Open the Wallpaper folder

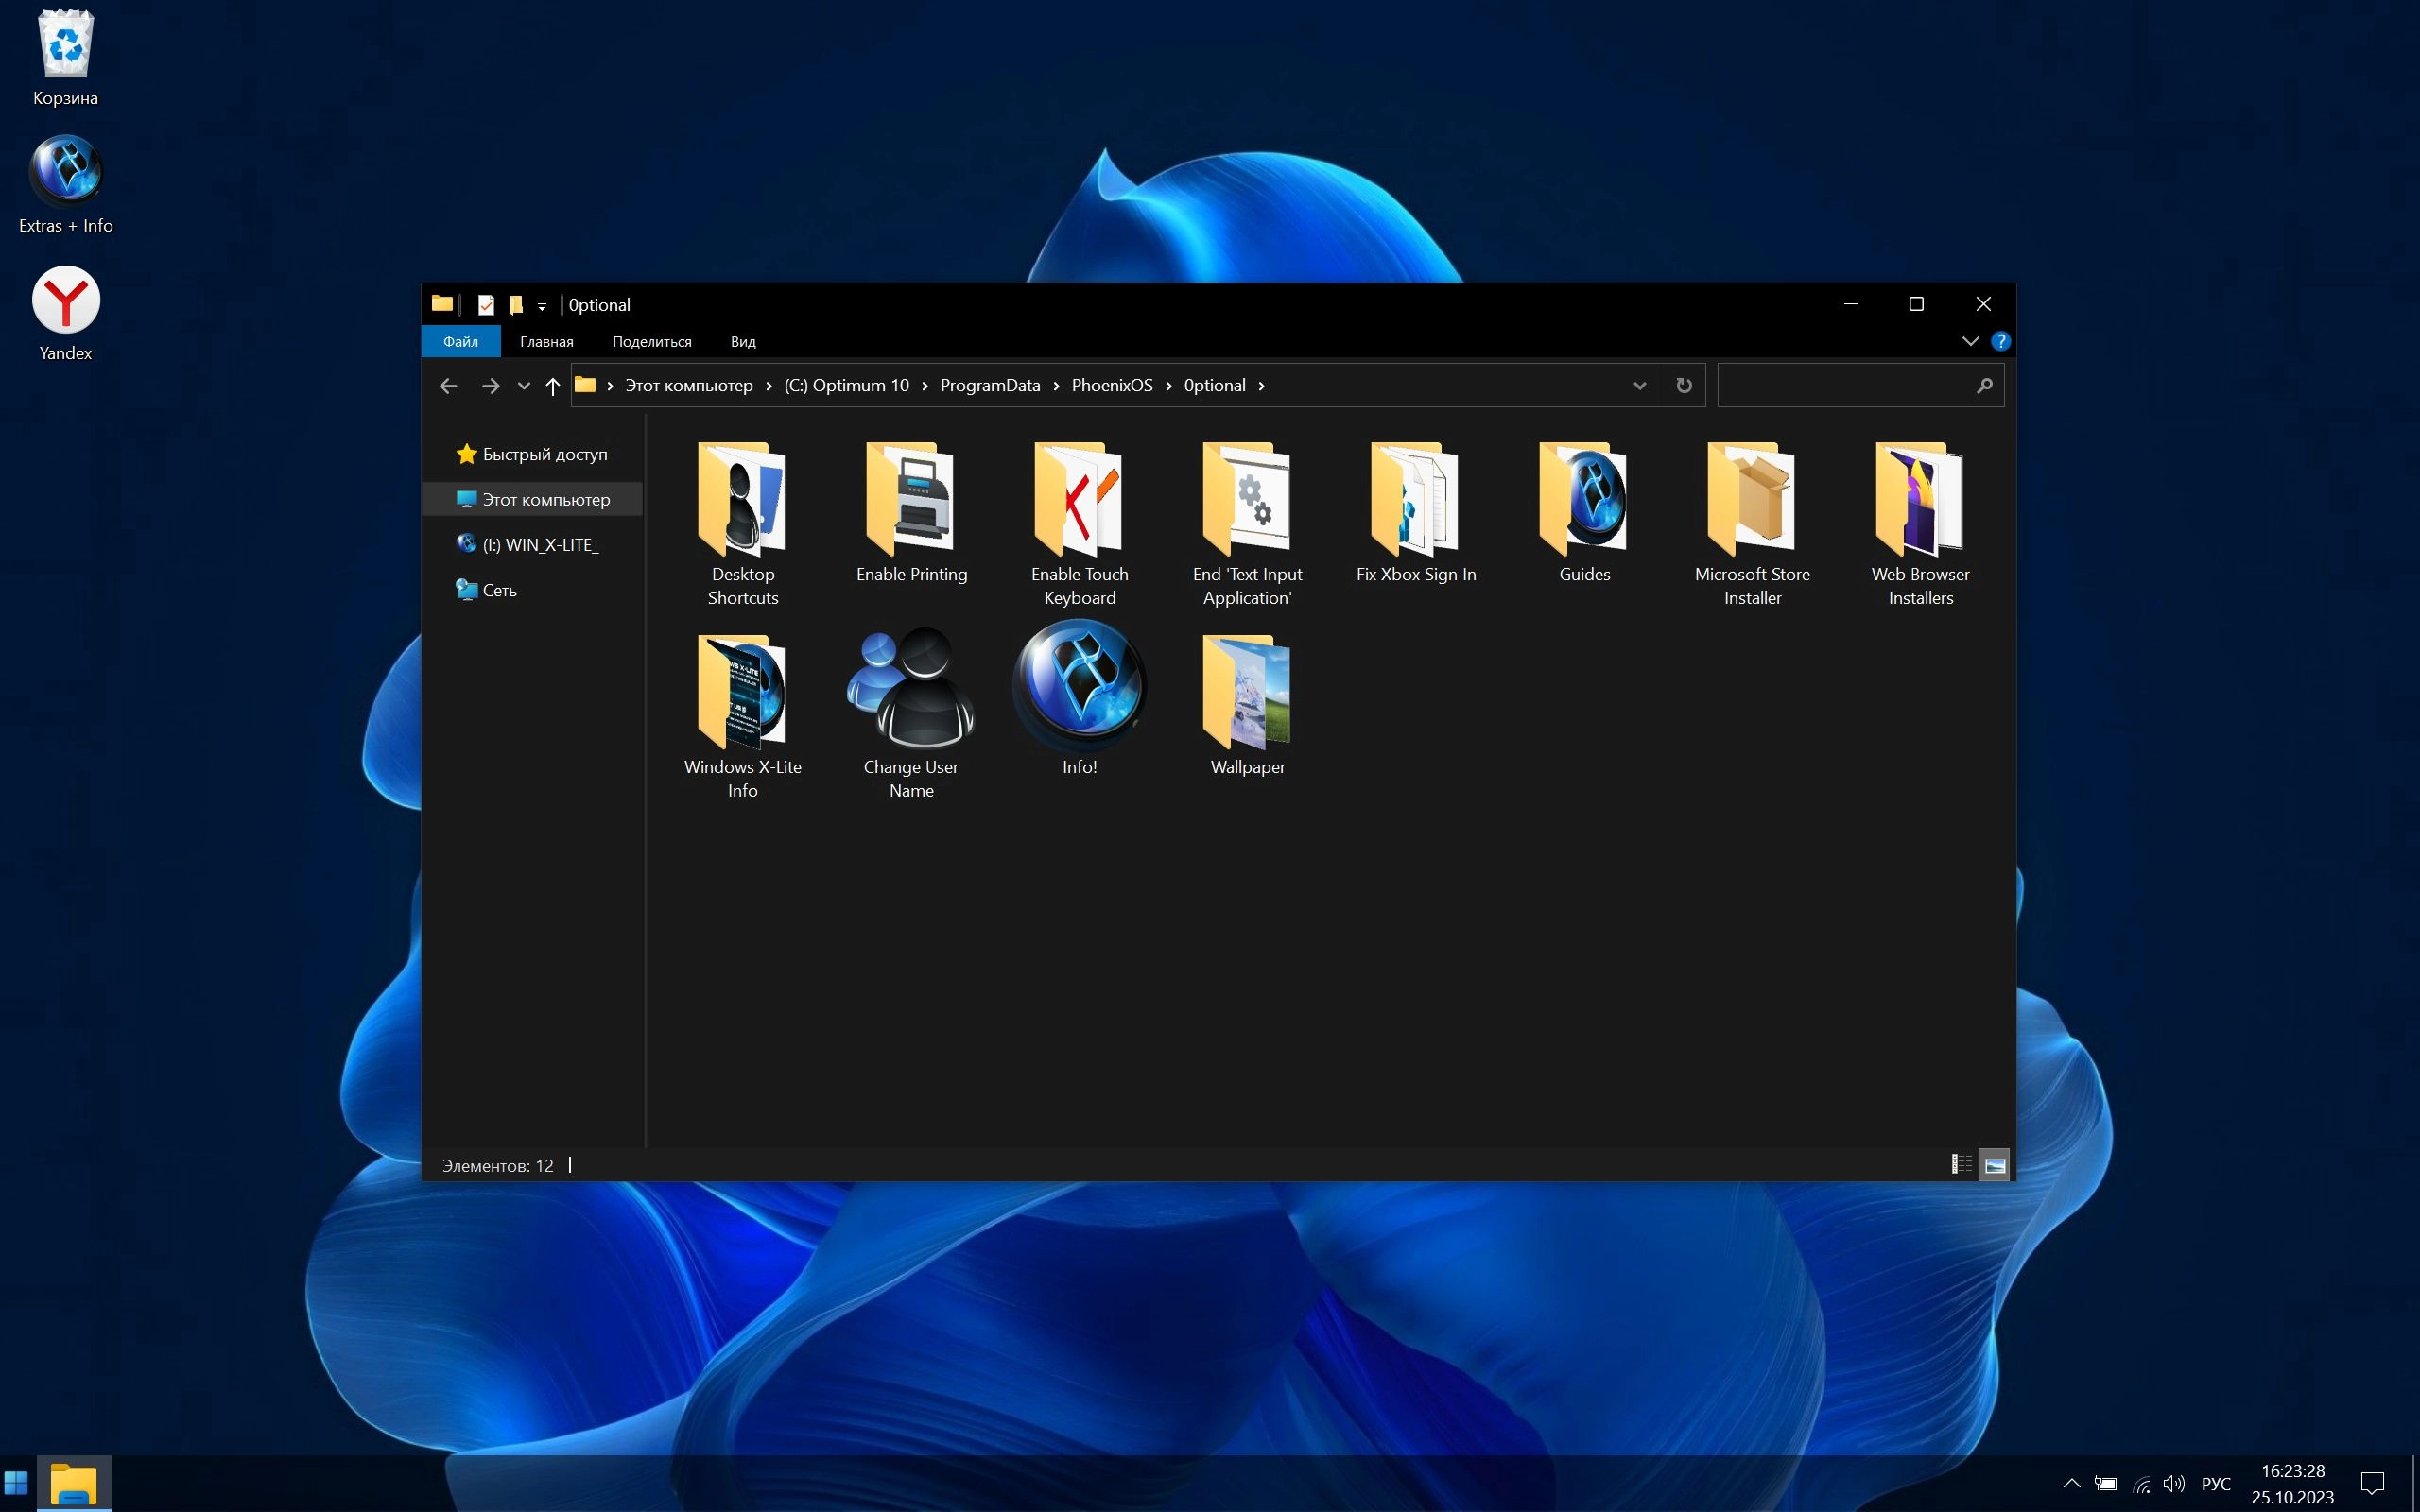tap(1247, 692)
